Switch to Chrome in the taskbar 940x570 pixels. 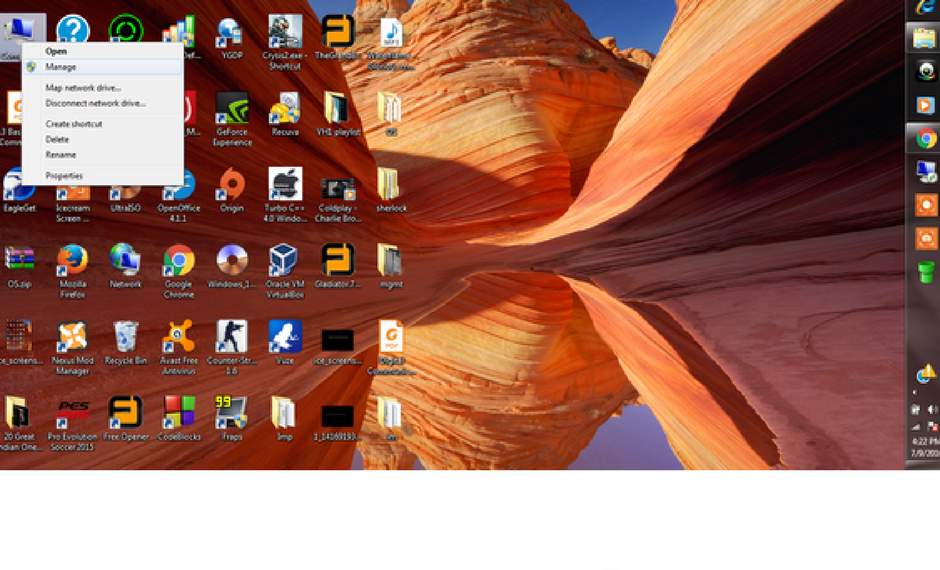pyautogui.click(x=926, y=139)
